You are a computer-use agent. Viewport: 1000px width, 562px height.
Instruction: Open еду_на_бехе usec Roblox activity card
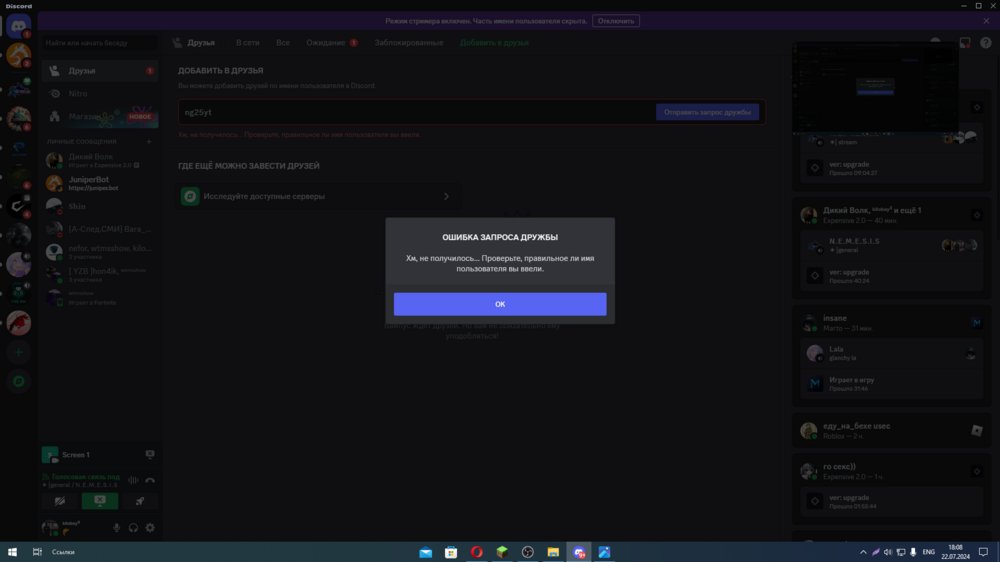pyautogui.click(x=892, y=431)
